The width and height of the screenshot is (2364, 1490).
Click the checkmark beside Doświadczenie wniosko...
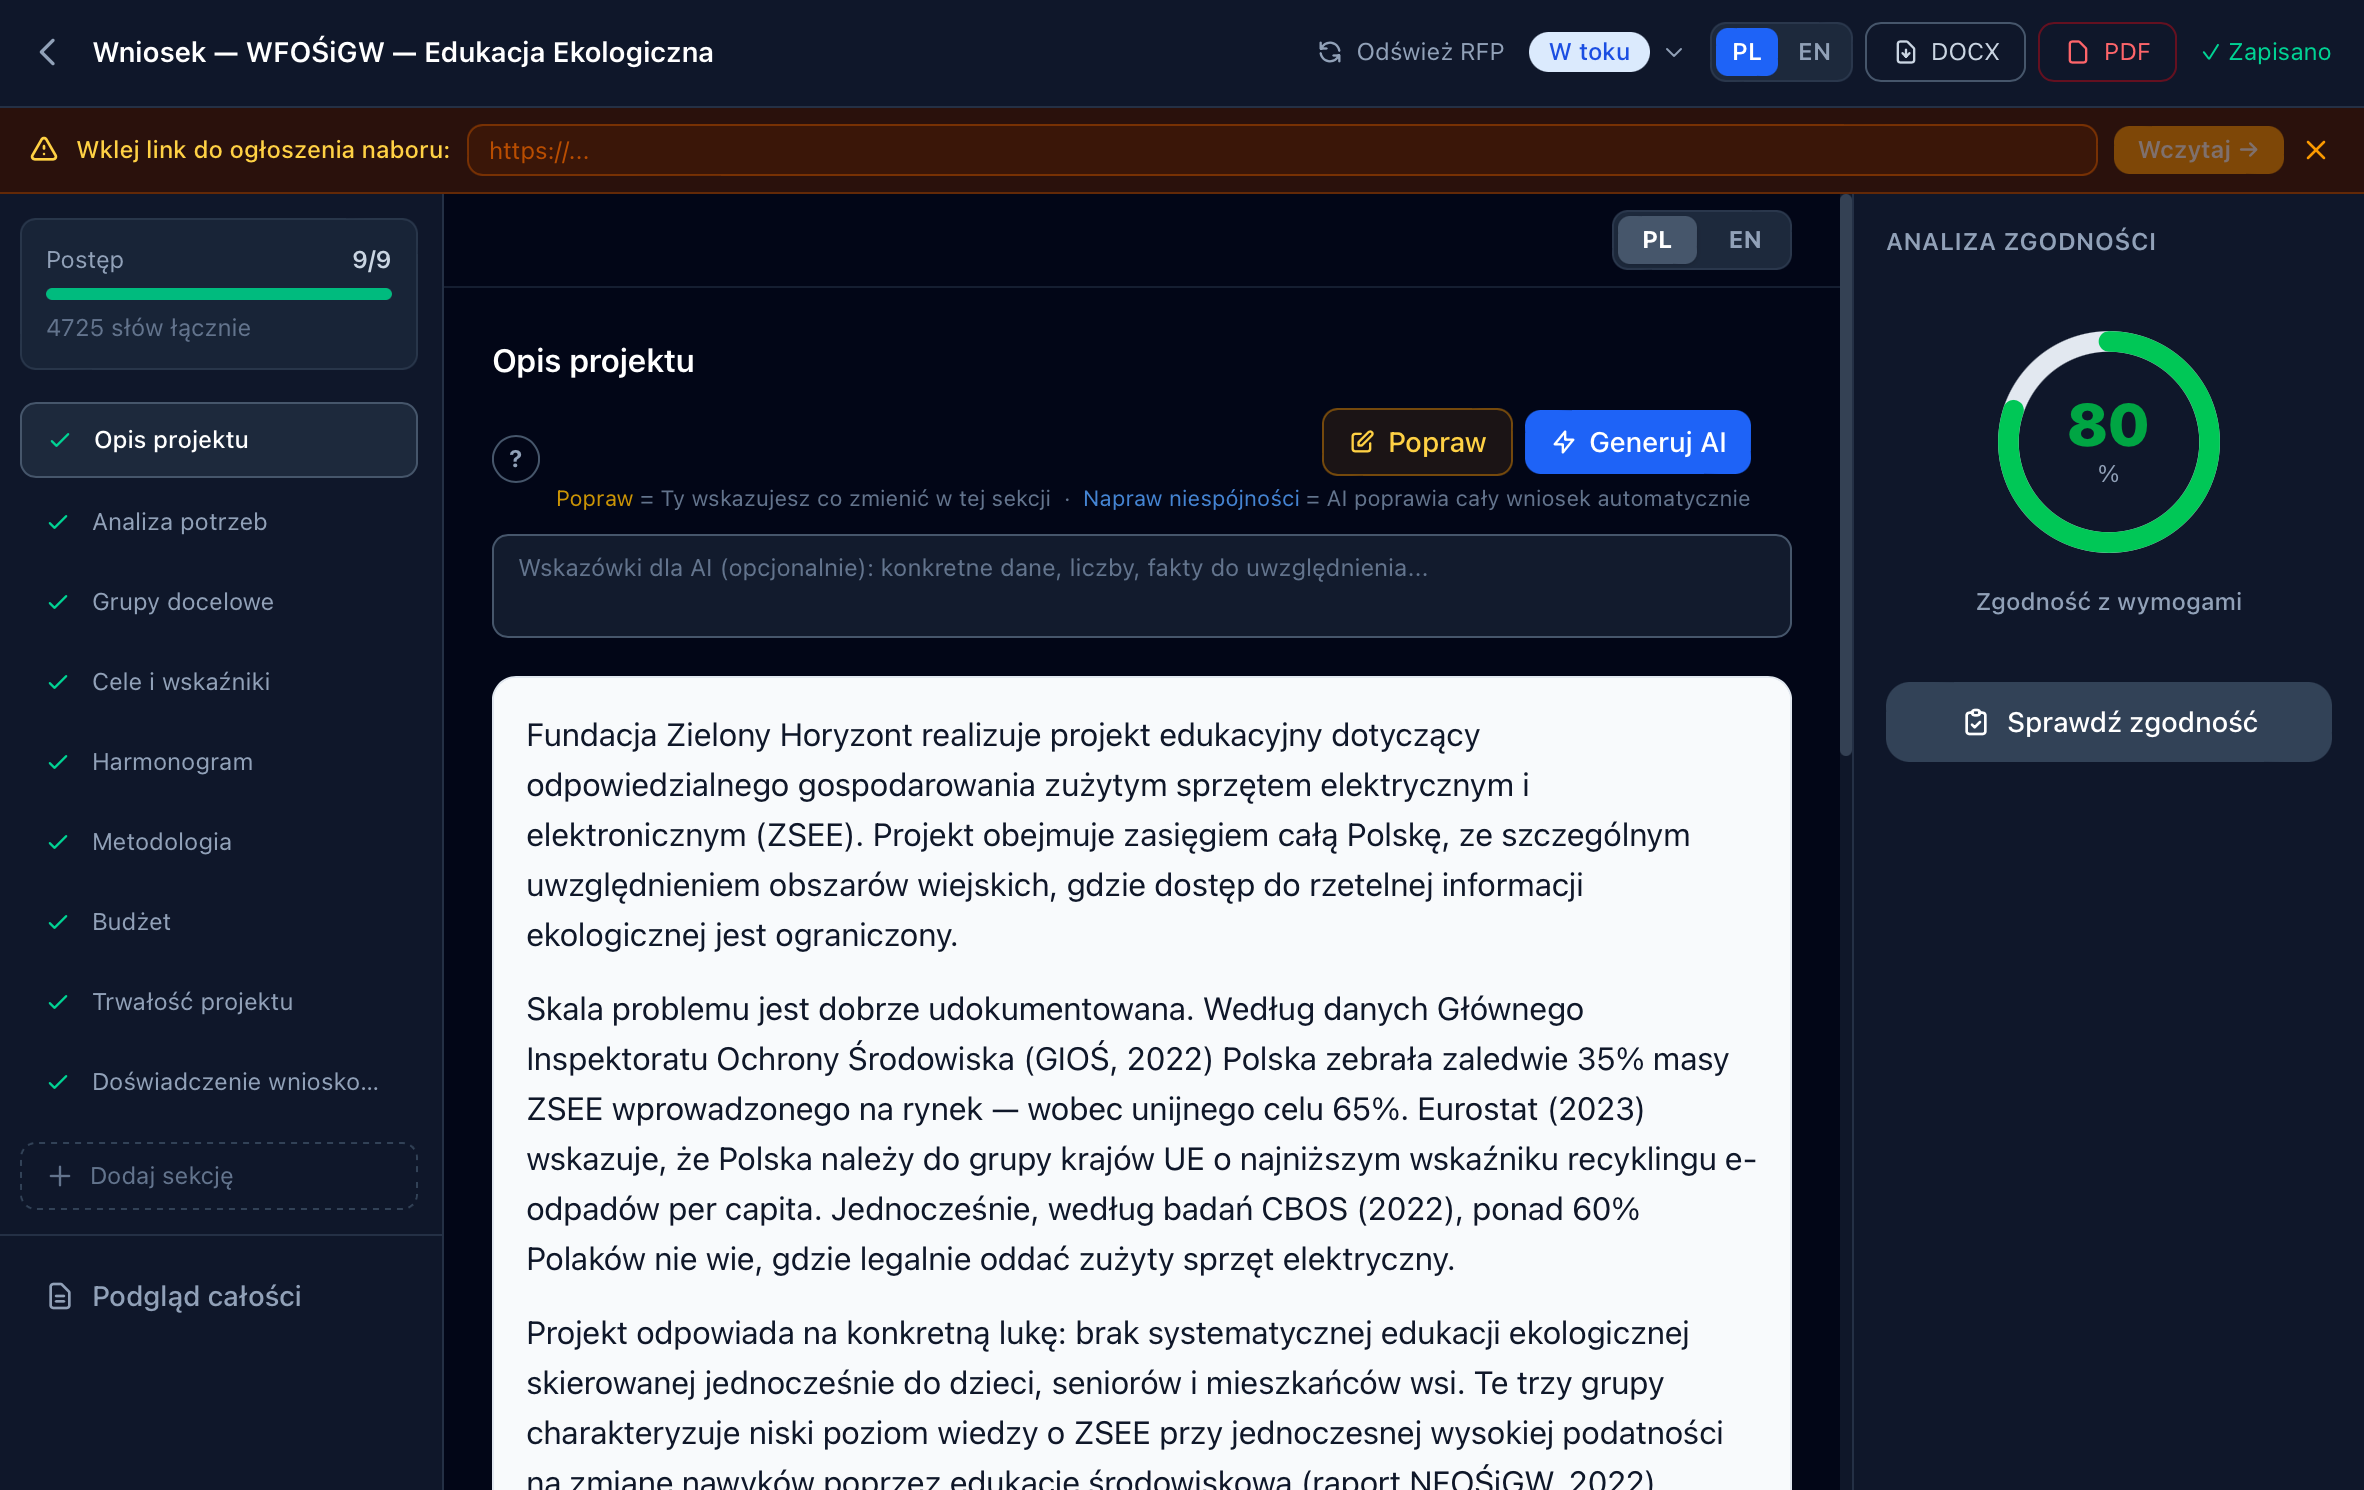[58, 1082]
